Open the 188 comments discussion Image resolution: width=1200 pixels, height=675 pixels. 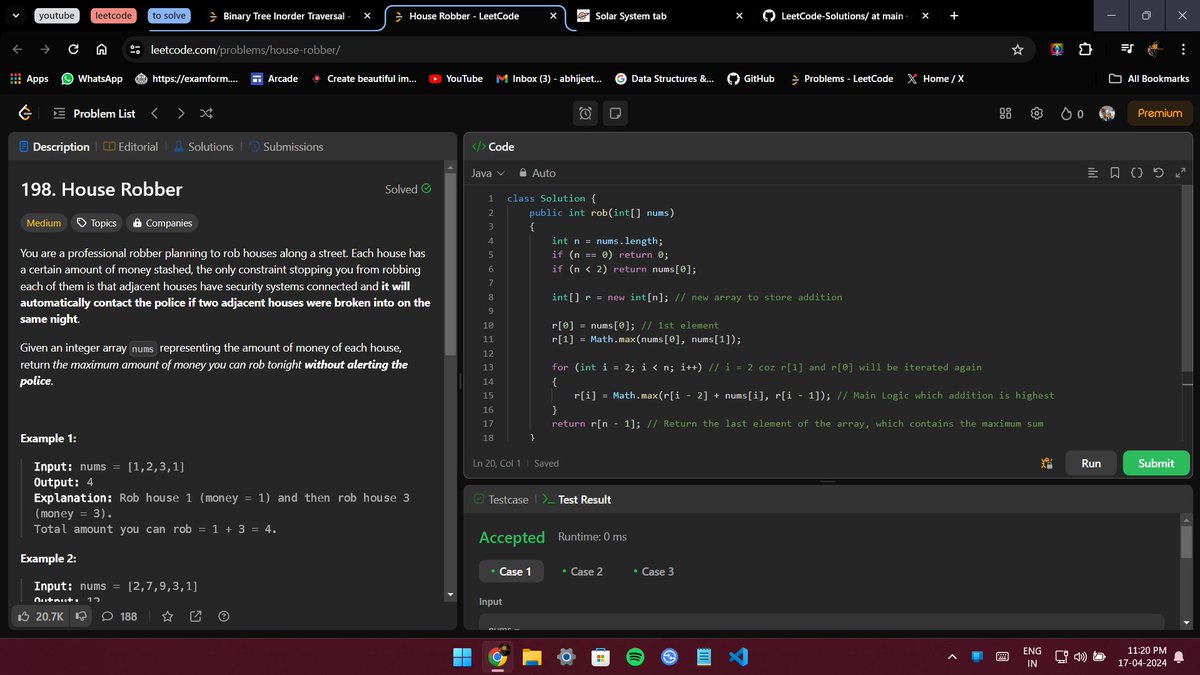click(x=119, y=617)
